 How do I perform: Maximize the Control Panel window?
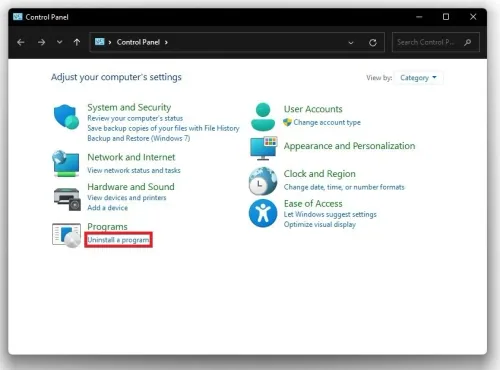coord(446,17)
